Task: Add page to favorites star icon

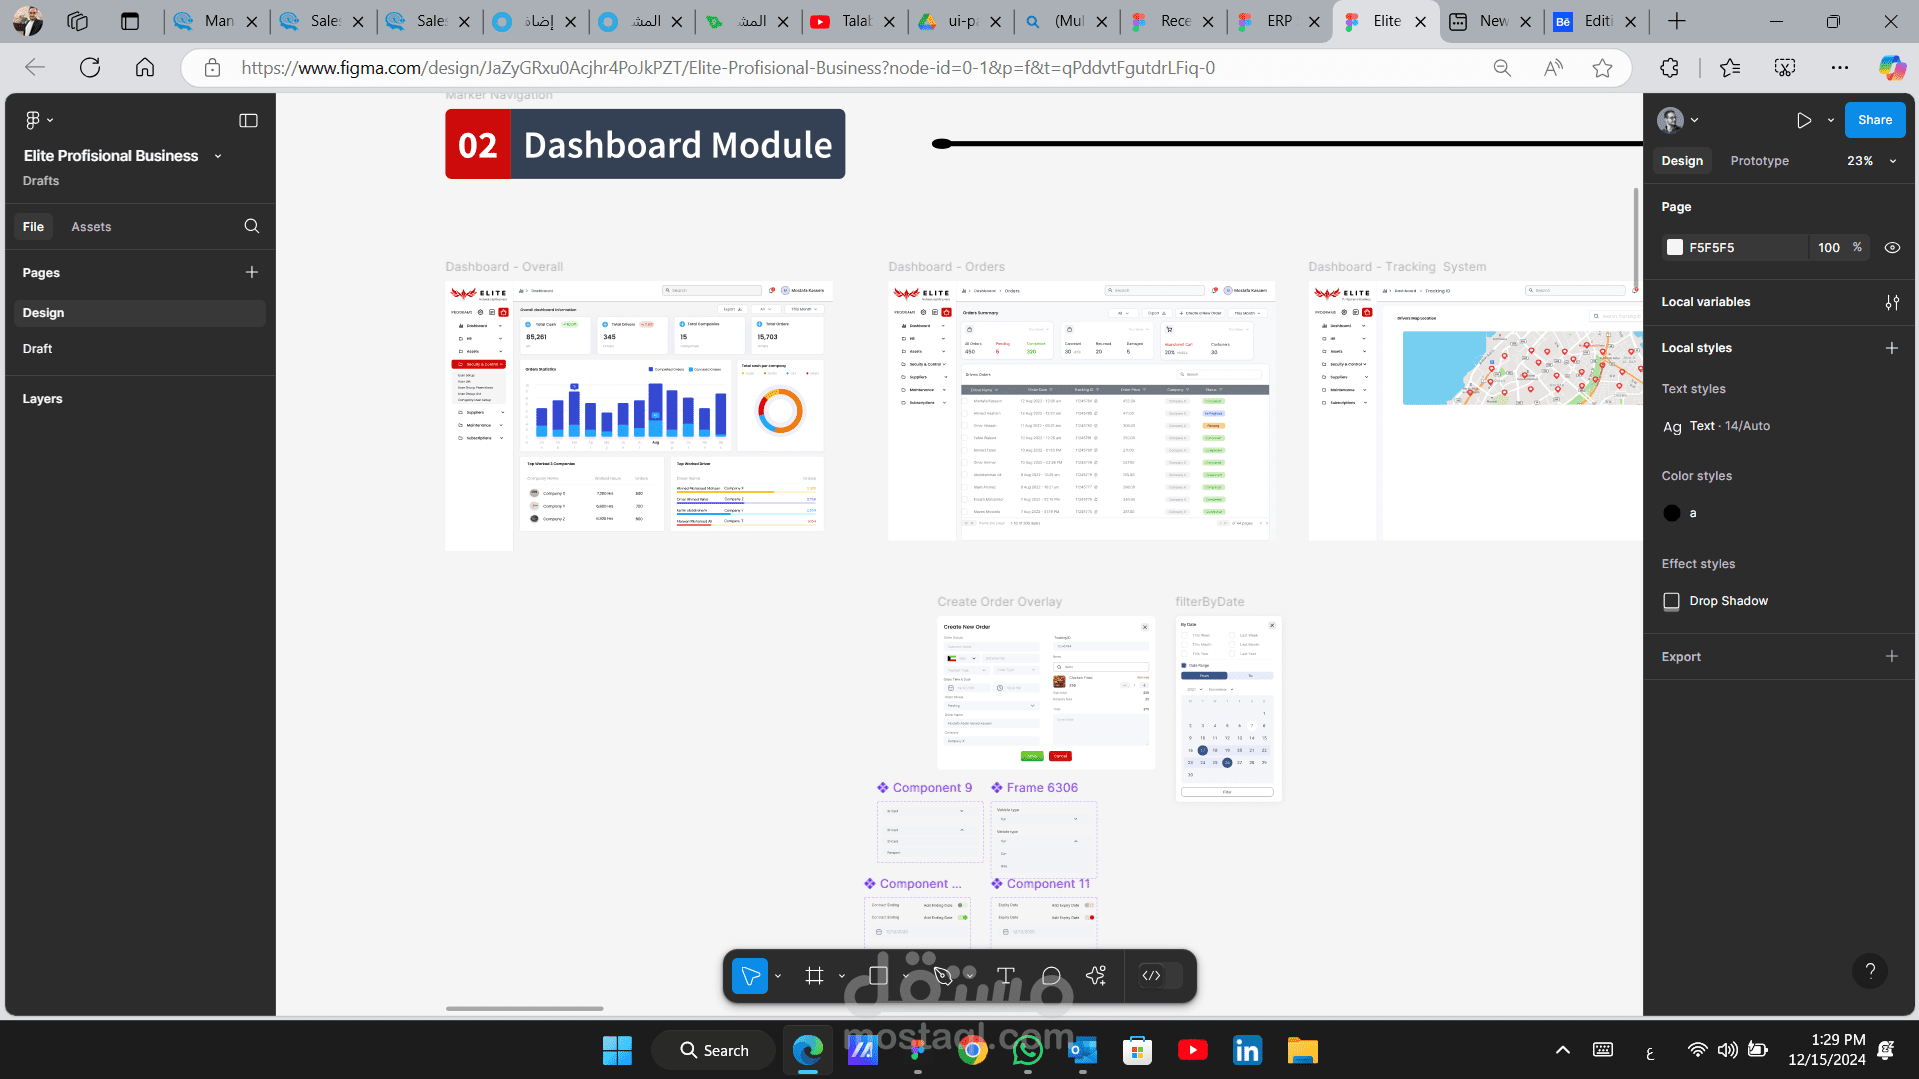Action: (1602, 68)
